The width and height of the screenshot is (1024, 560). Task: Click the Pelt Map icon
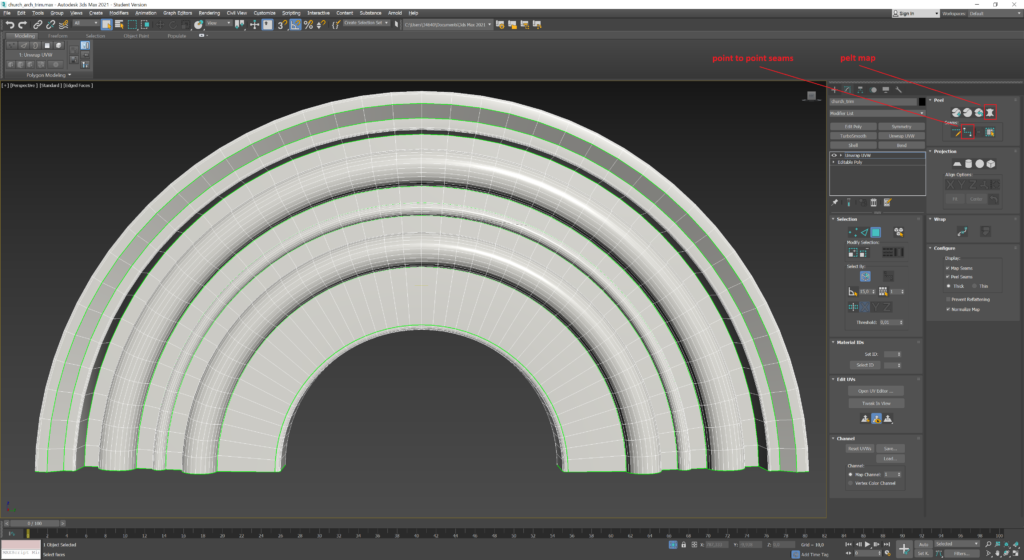(990, 112)
